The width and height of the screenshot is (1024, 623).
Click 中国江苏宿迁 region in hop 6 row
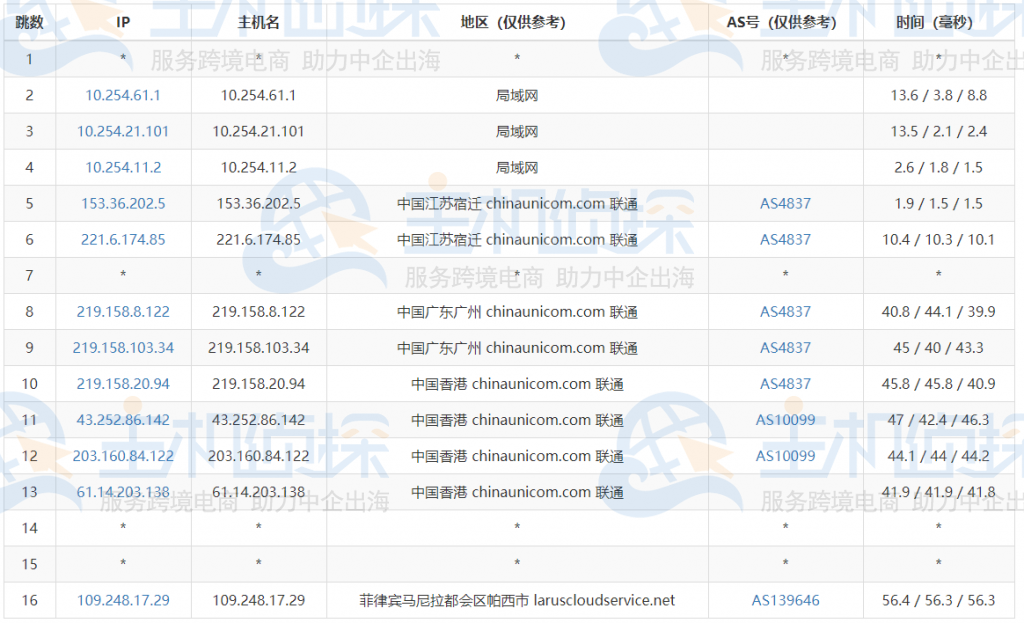point(517,240)
